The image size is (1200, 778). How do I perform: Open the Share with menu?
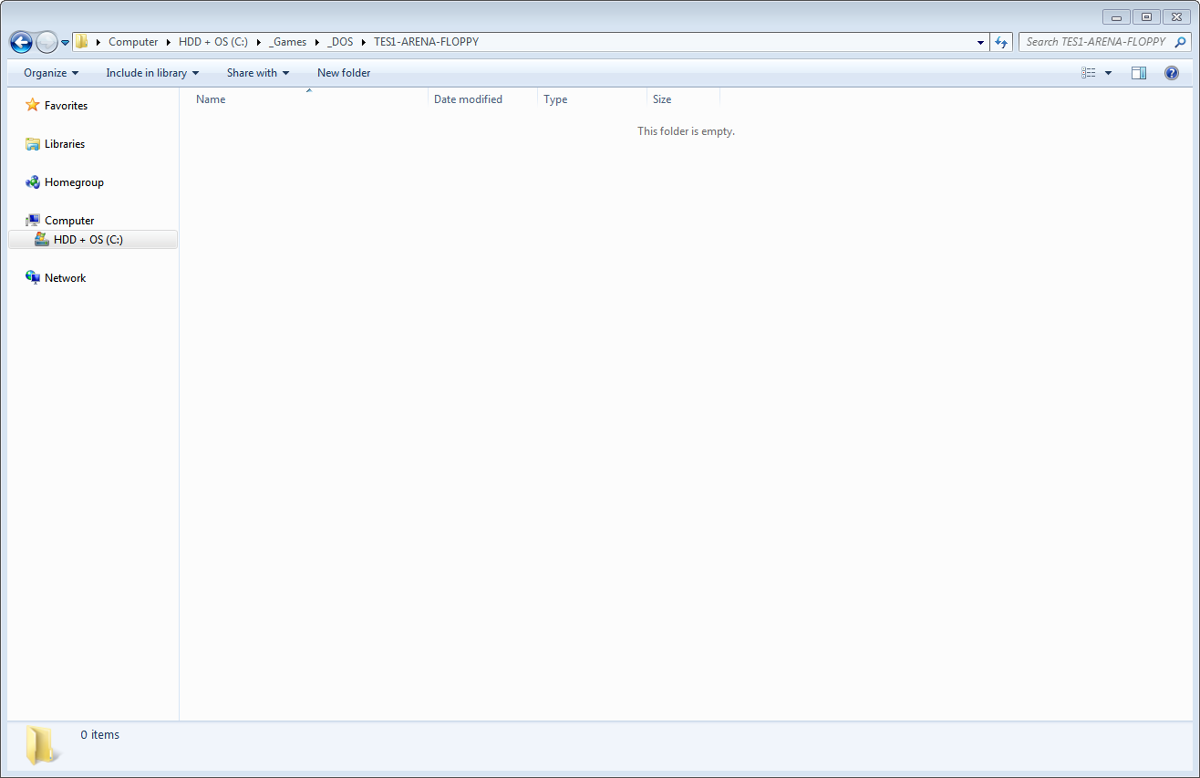pyautogui.click(x=257, y=73)
